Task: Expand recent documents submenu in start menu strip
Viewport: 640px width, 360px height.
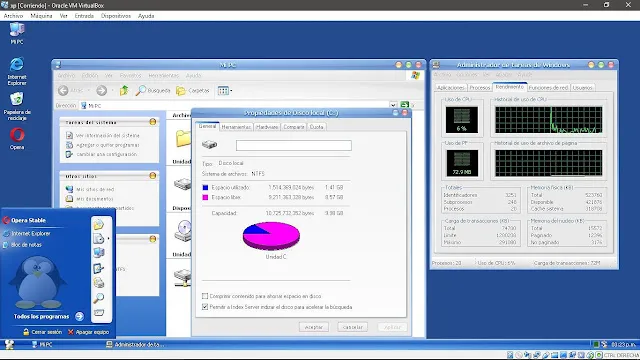Action: (x=108, y=238)
